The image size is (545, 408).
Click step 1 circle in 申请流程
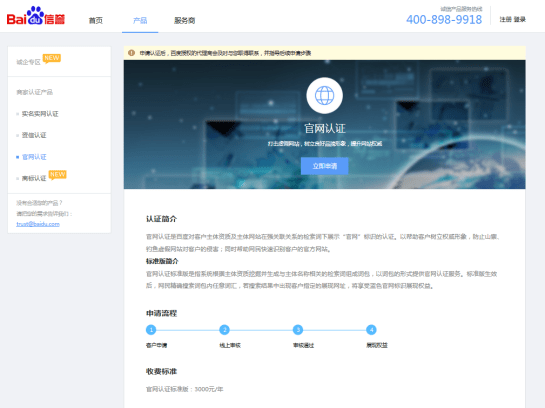[x=151, y=329]
